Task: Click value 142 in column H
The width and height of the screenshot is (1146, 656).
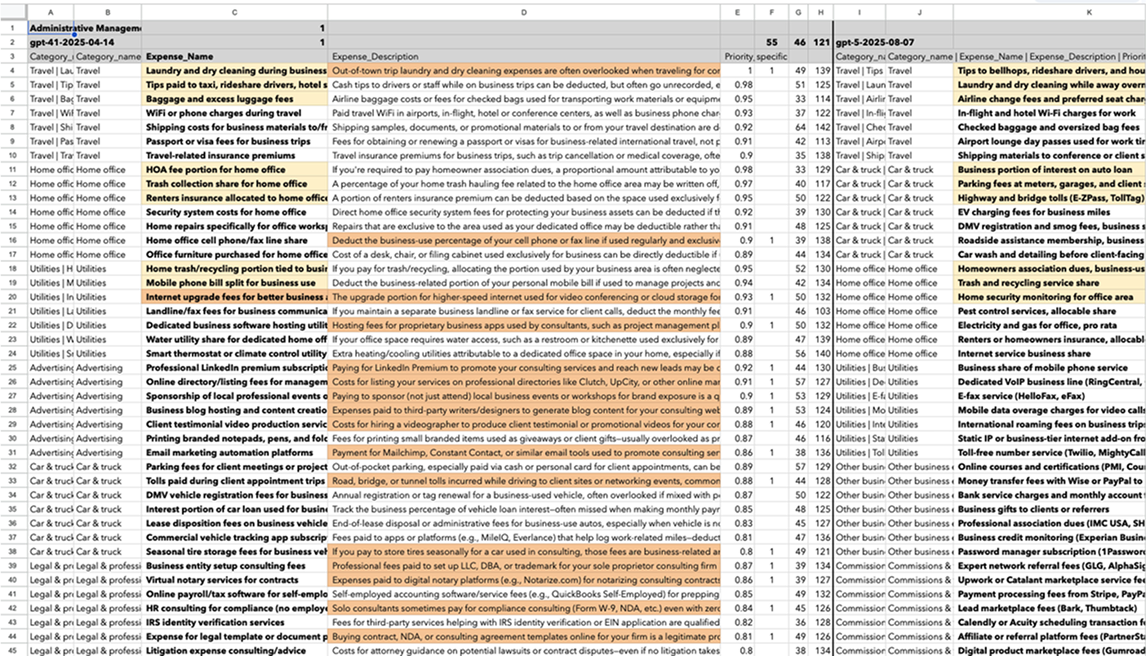Action: coord(821,127)
